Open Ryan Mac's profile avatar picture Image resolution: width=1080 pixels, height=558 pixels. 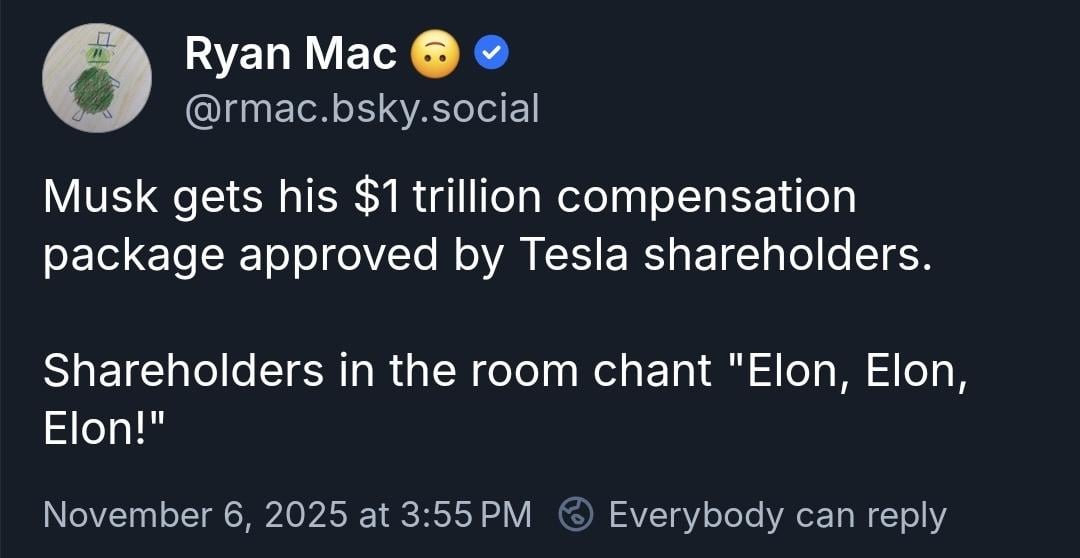coord(97,77)
